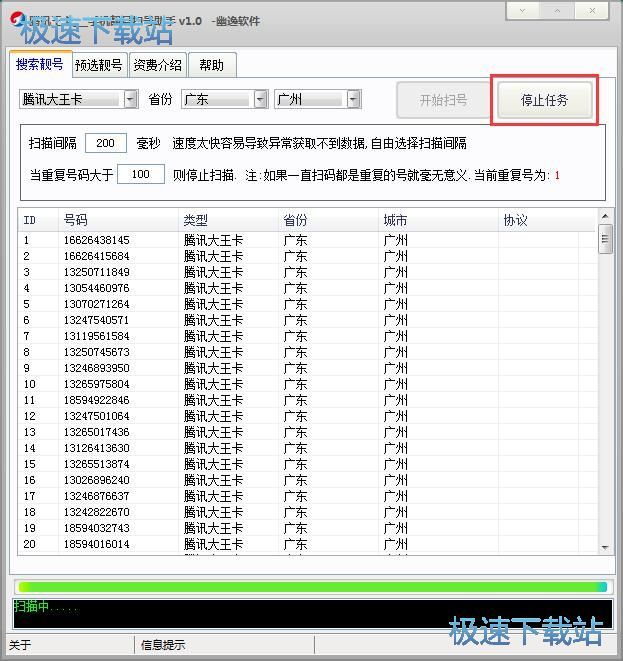Image resolution: width=623 pixels, height=661 pixels.
Task: Sort by the 类型 column header
Action: 228,220
